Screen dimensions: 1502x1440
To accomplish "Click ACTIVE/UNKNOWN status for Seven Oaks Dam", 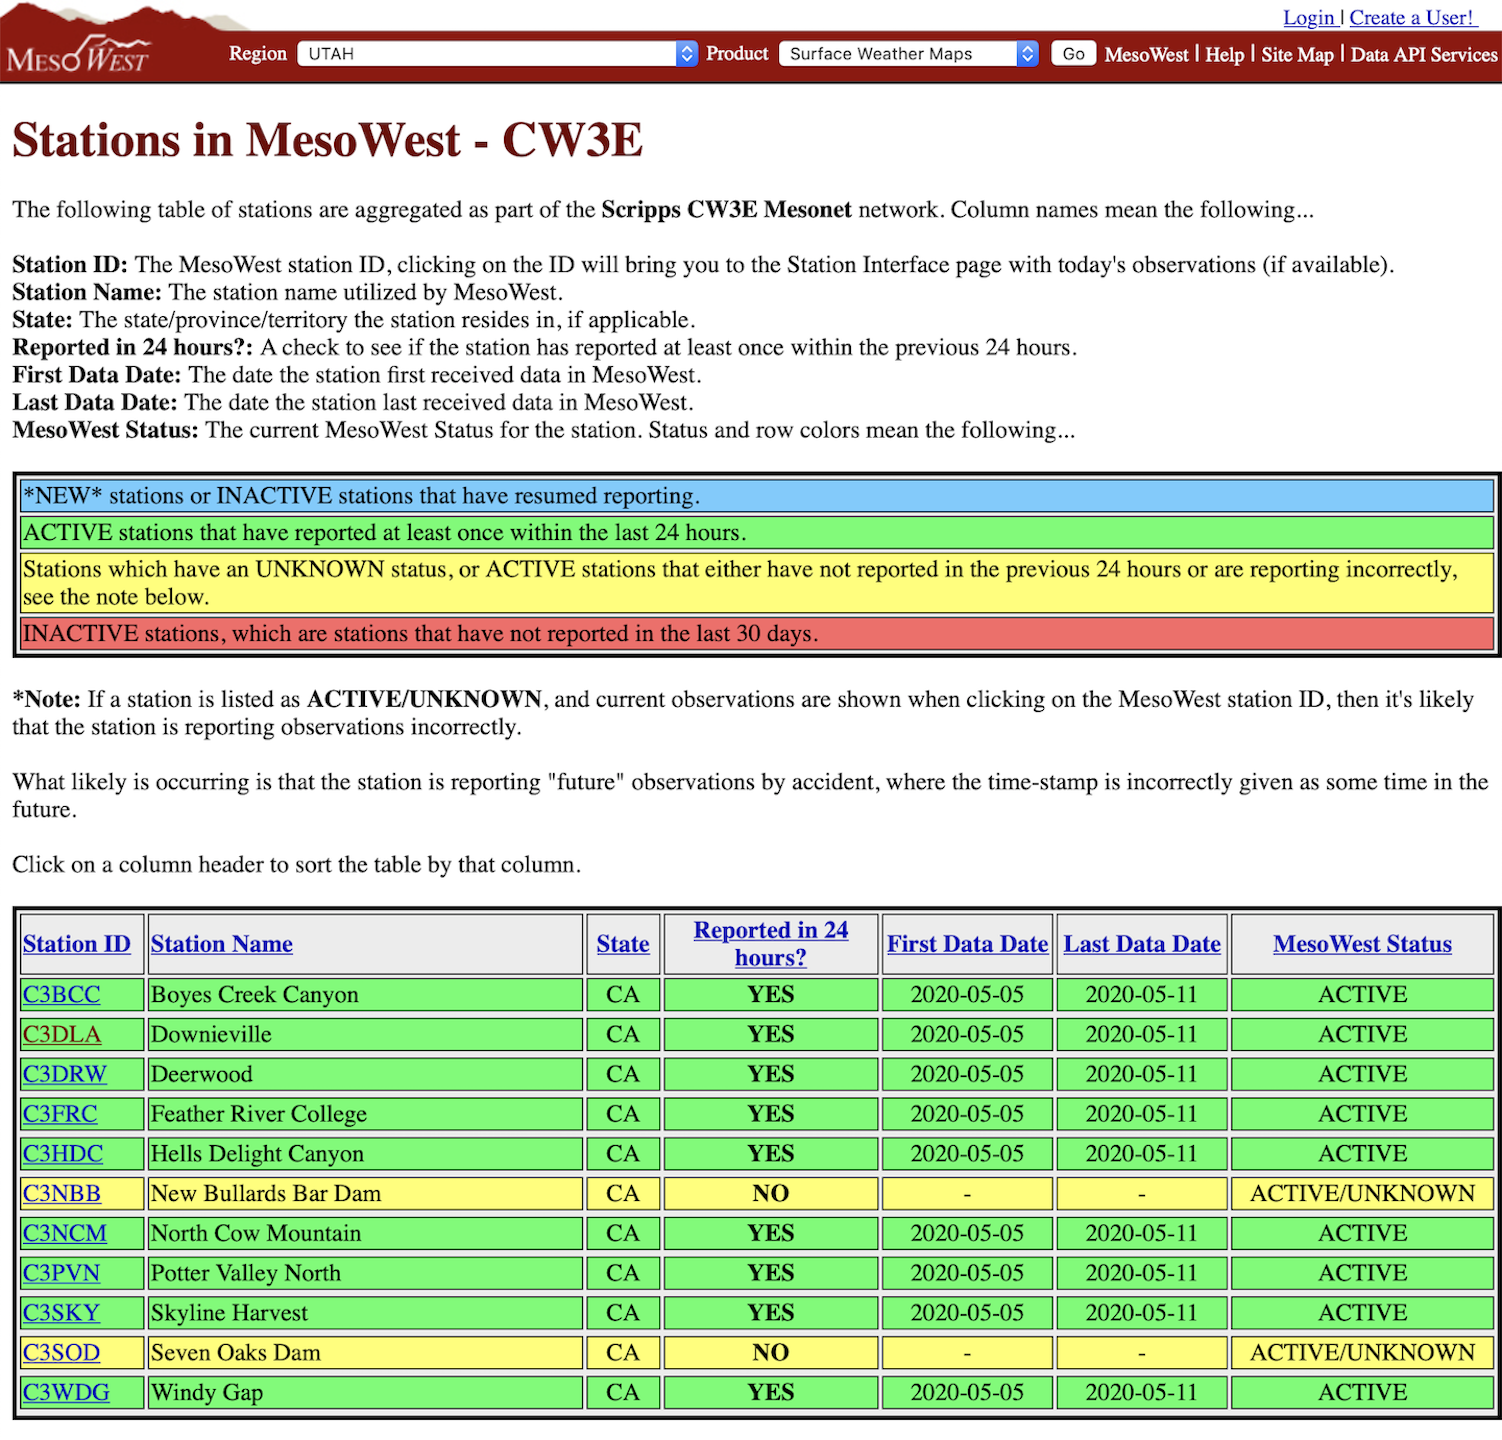I will click(1362, 1353).
